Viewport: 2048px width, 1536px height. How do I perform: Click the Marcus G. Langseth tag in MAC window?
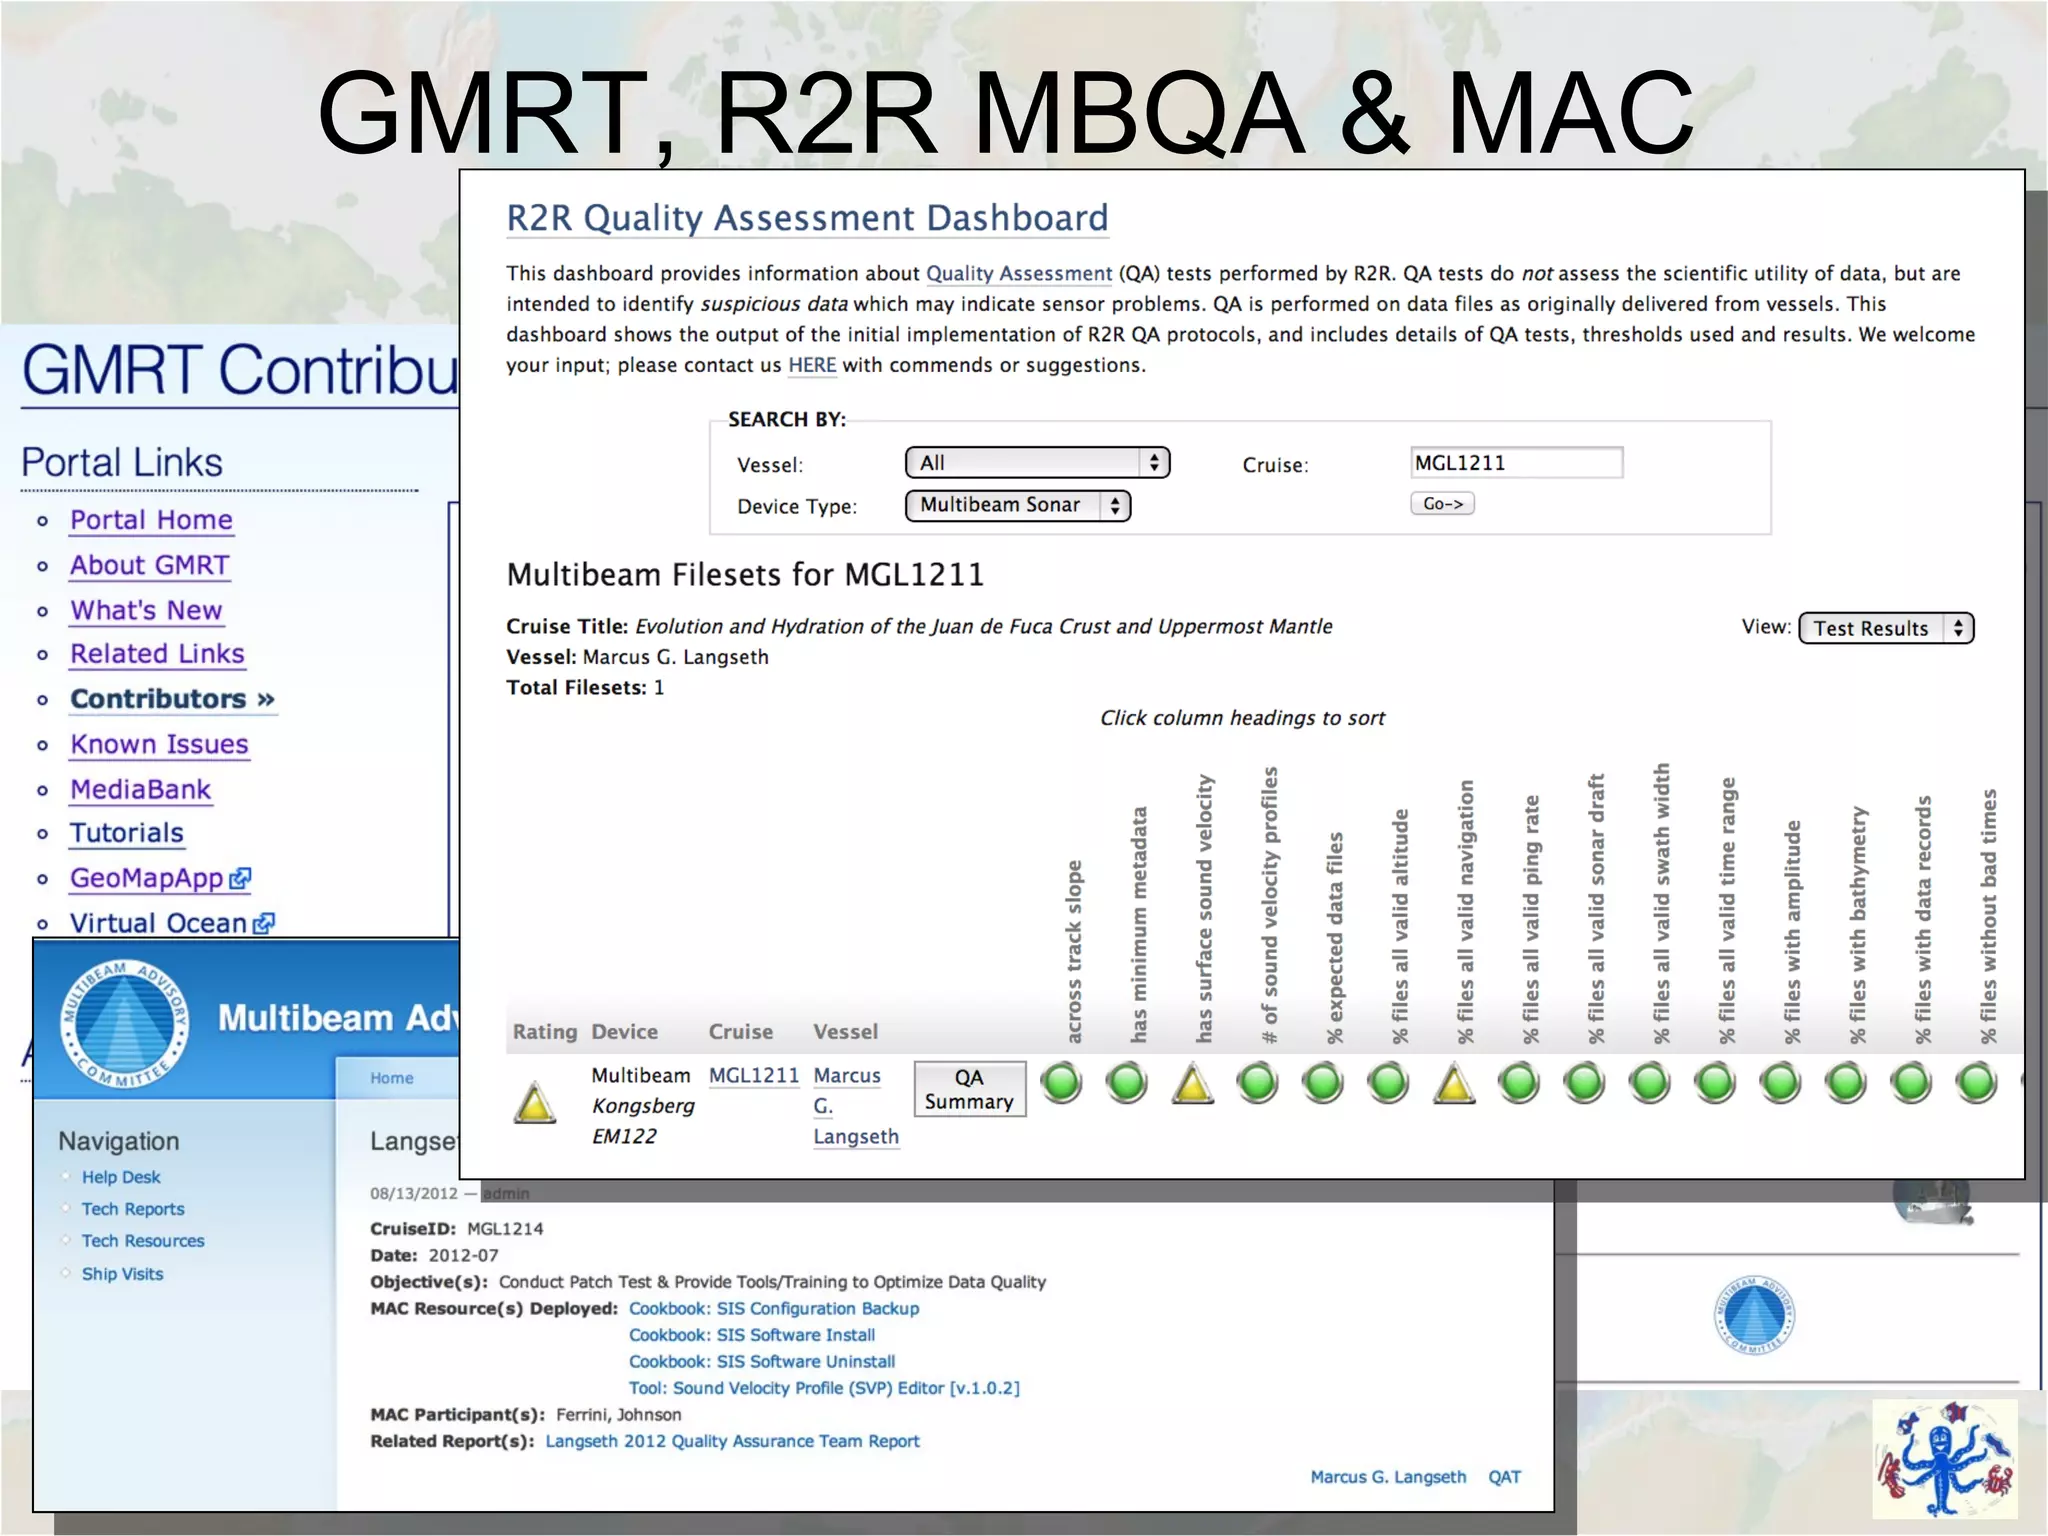[x=1388, y=1477]
